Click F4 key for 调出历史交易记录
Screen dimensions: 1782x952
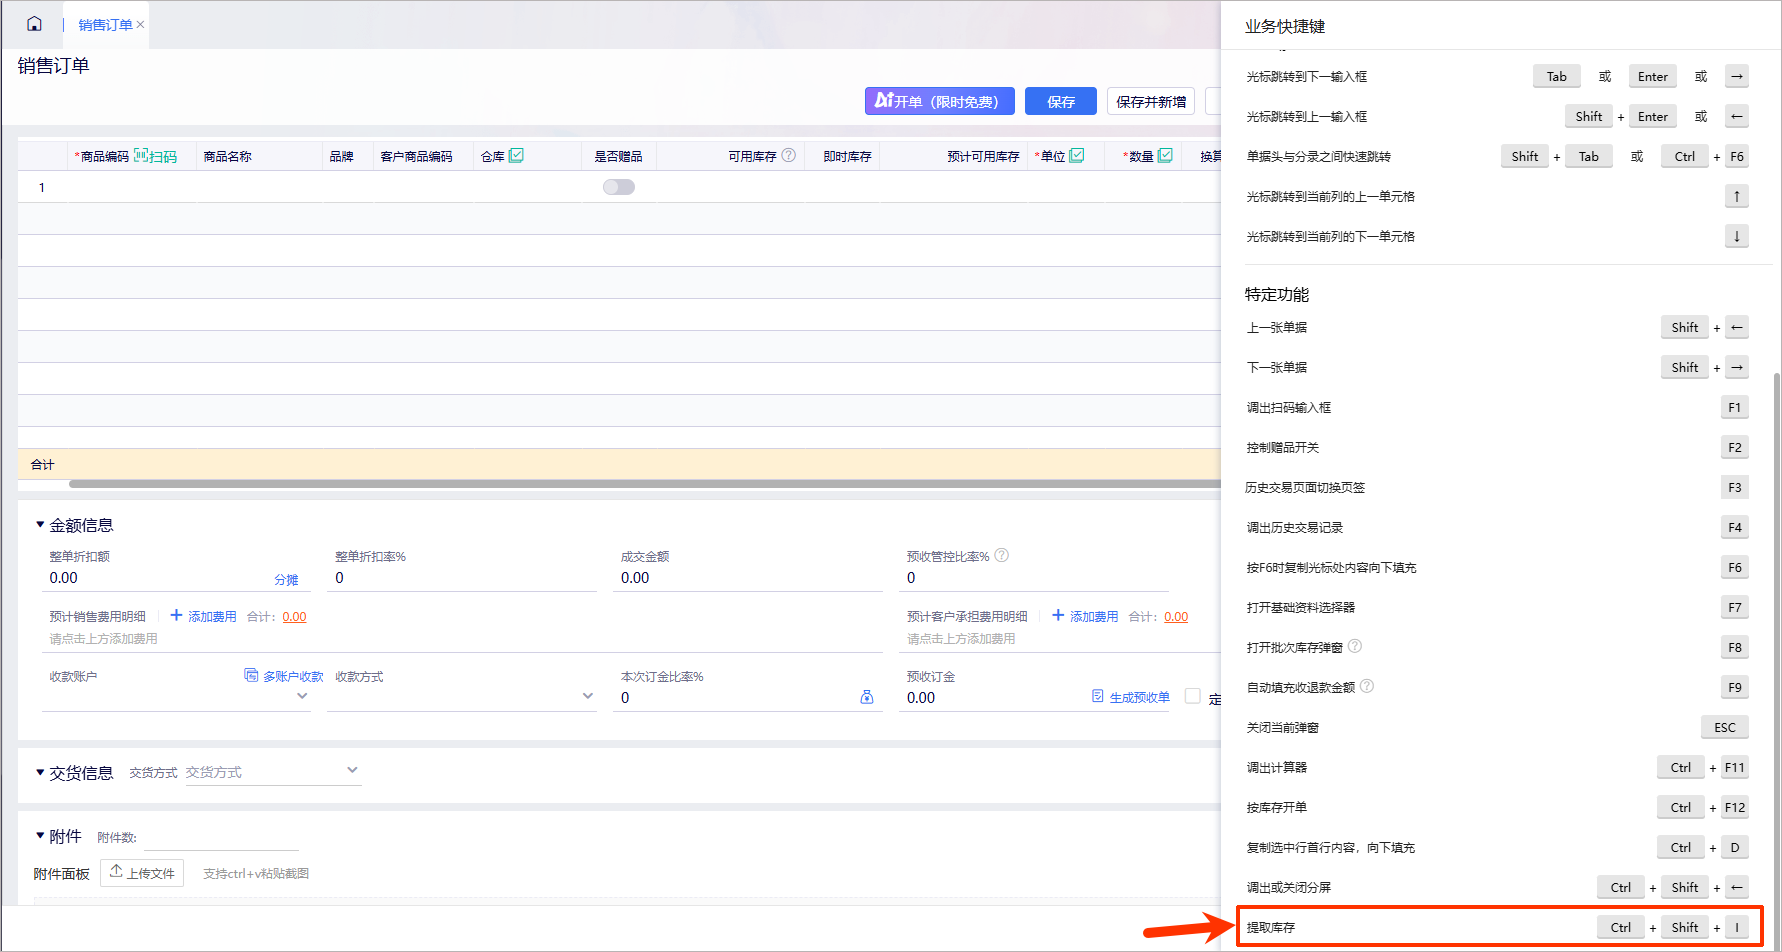[1735, 527]
